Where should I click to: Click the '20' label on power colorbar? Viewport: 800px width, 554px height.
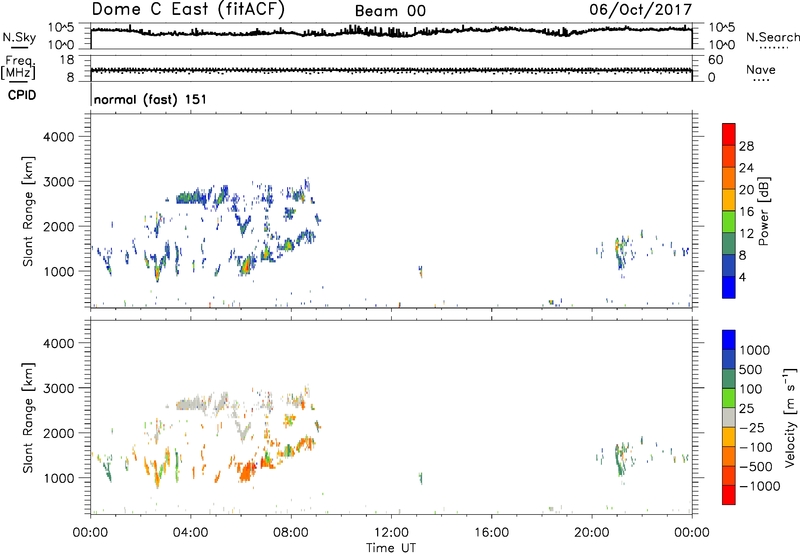point(746,190)
